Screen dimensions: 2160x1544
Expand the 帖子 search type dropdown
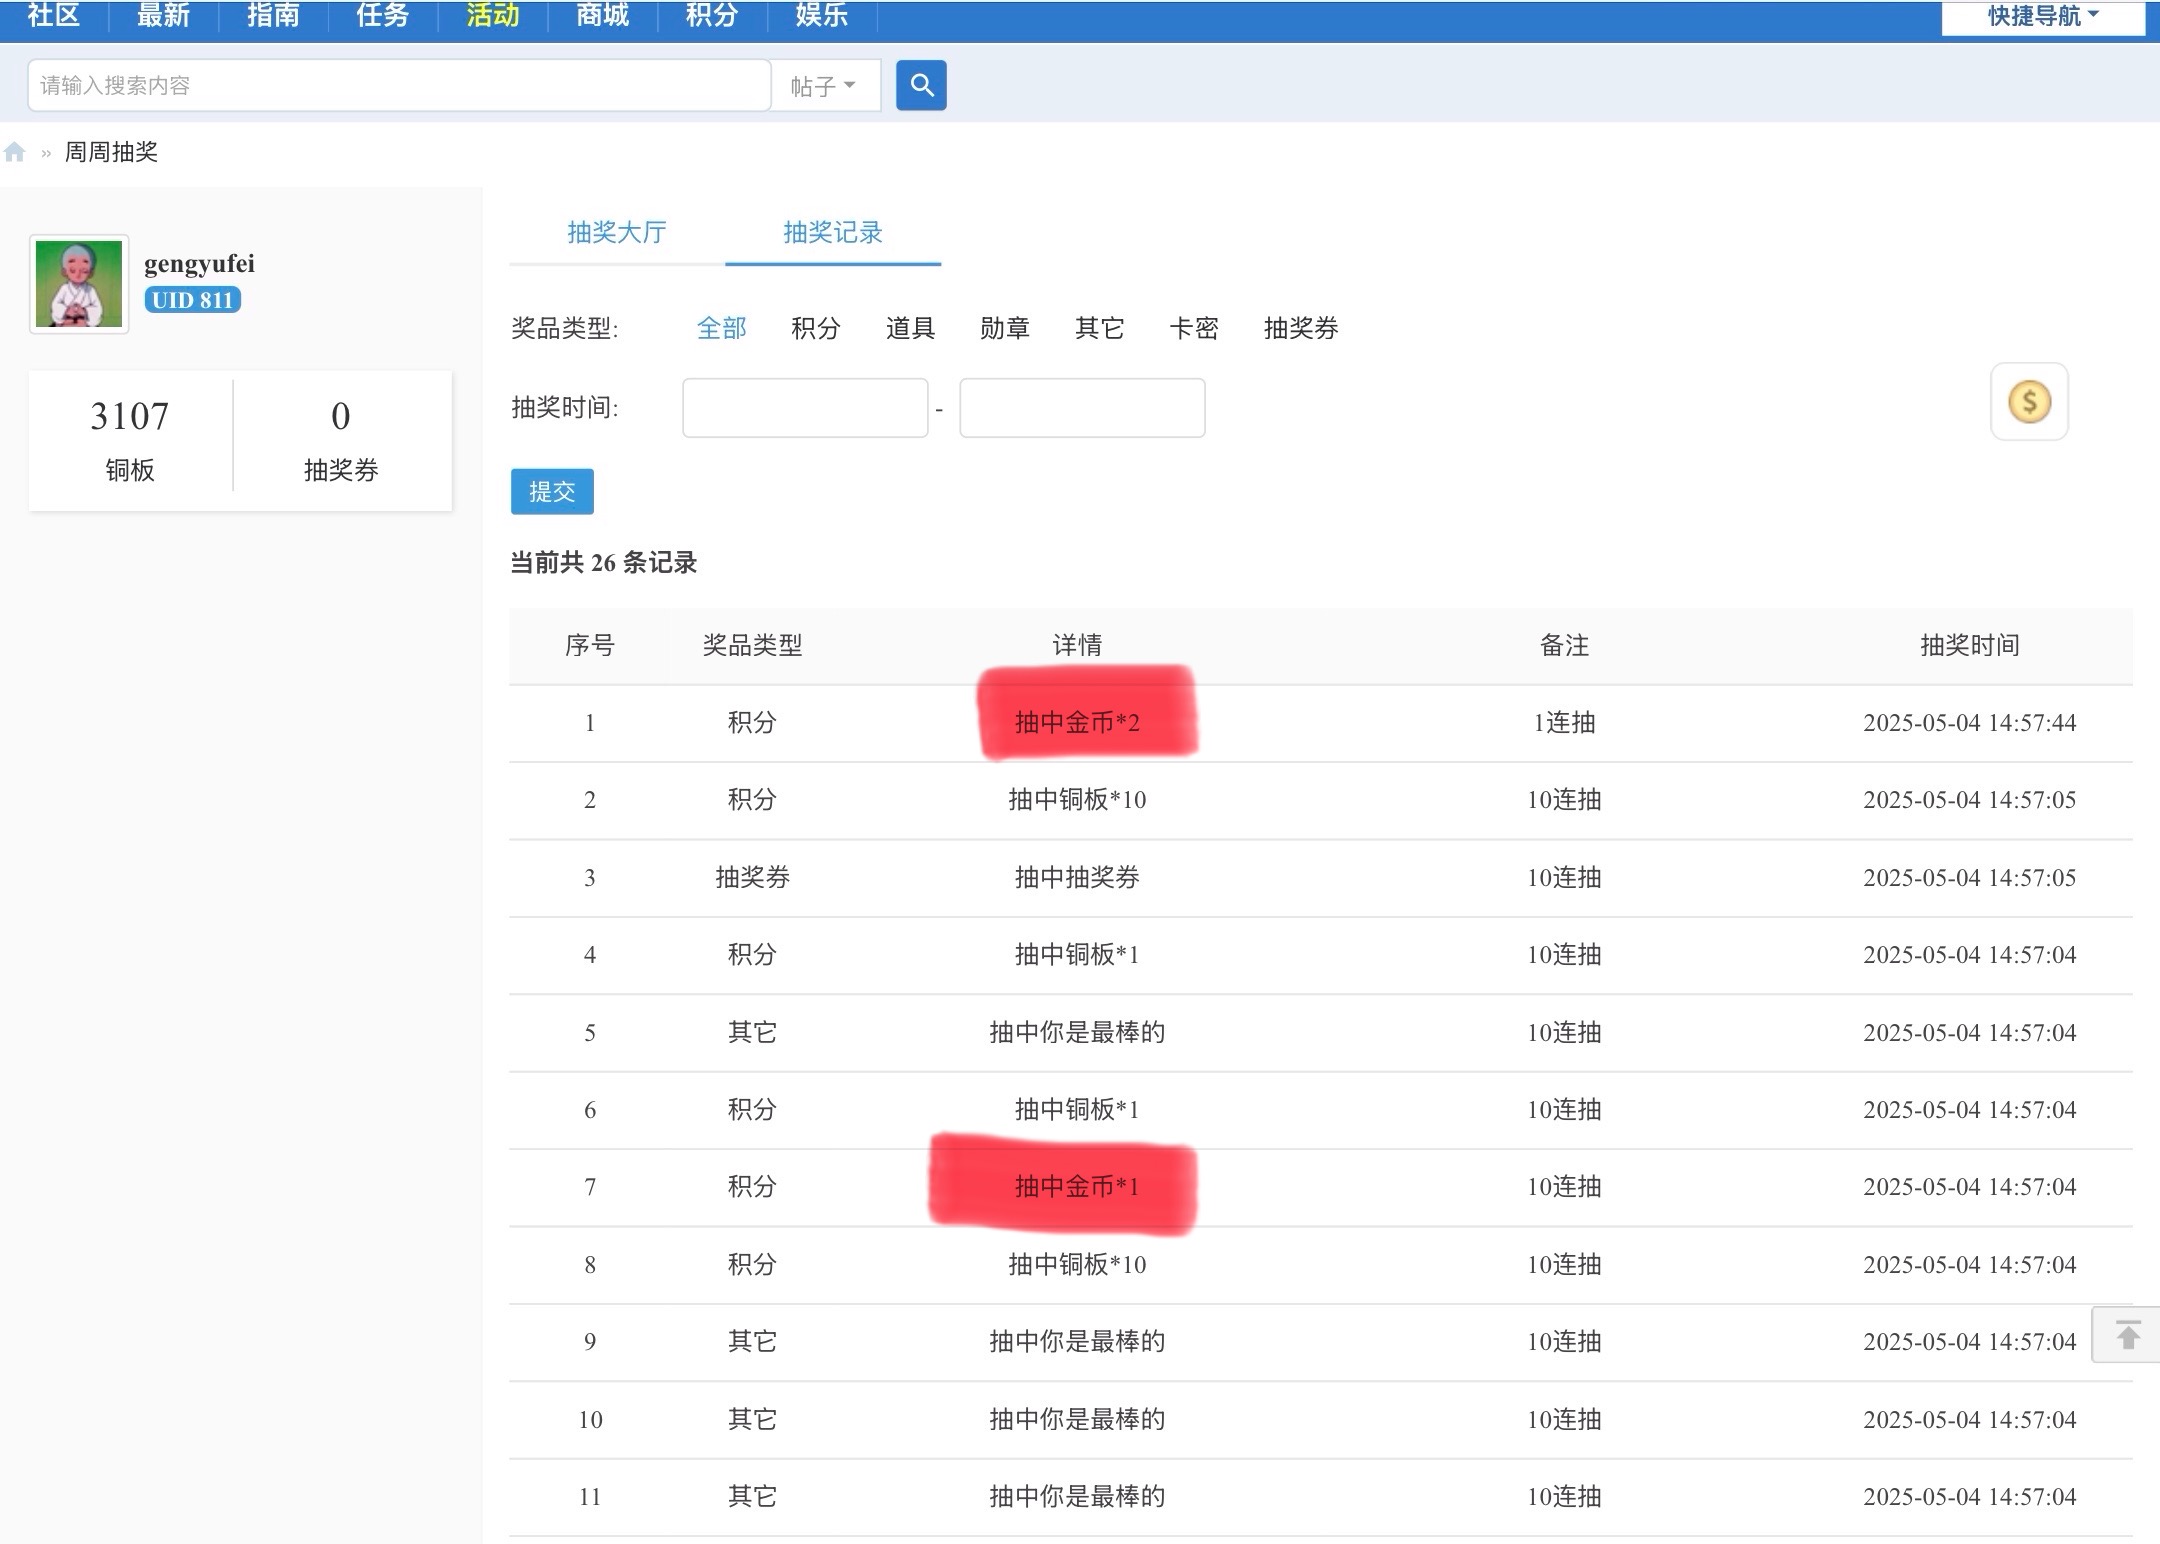[823, 86]
